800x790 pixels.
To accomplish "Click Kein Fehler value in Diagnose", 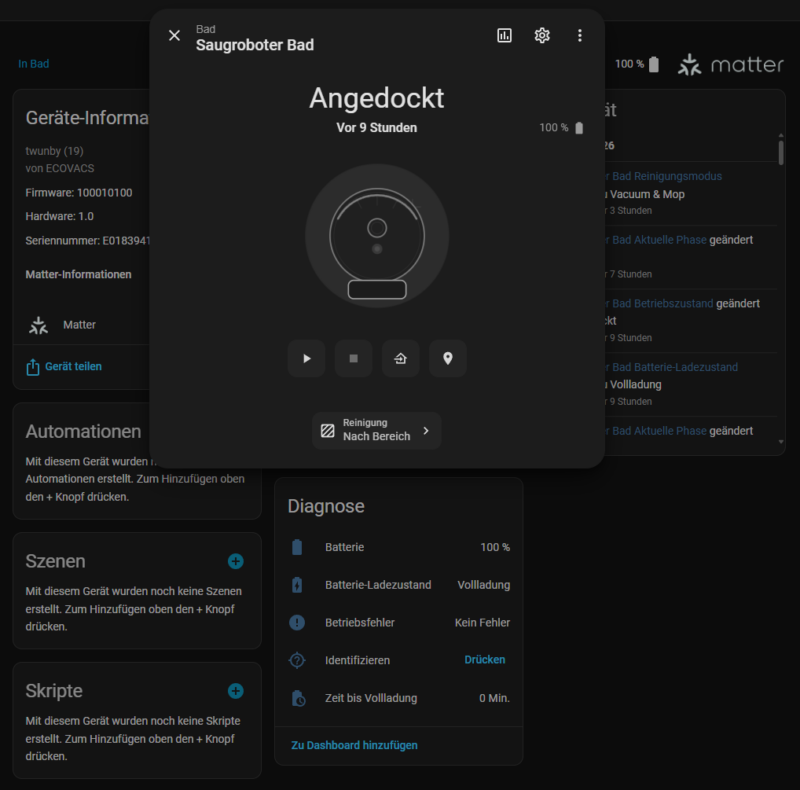I will pos(482,623).
